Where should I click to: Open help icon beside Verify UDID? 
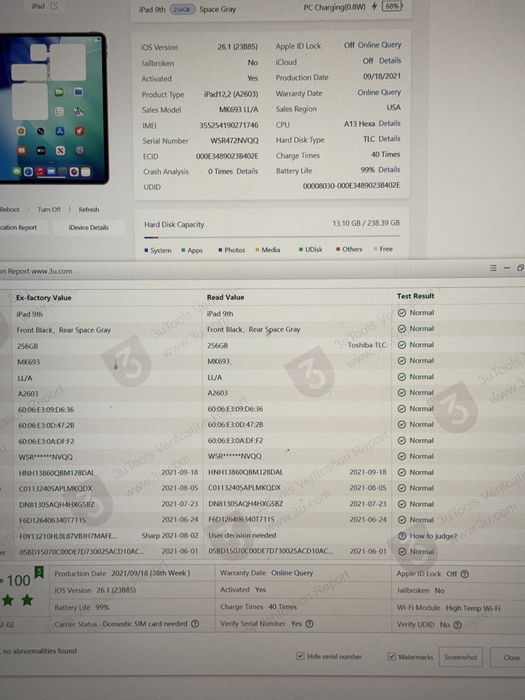[457, 625]
